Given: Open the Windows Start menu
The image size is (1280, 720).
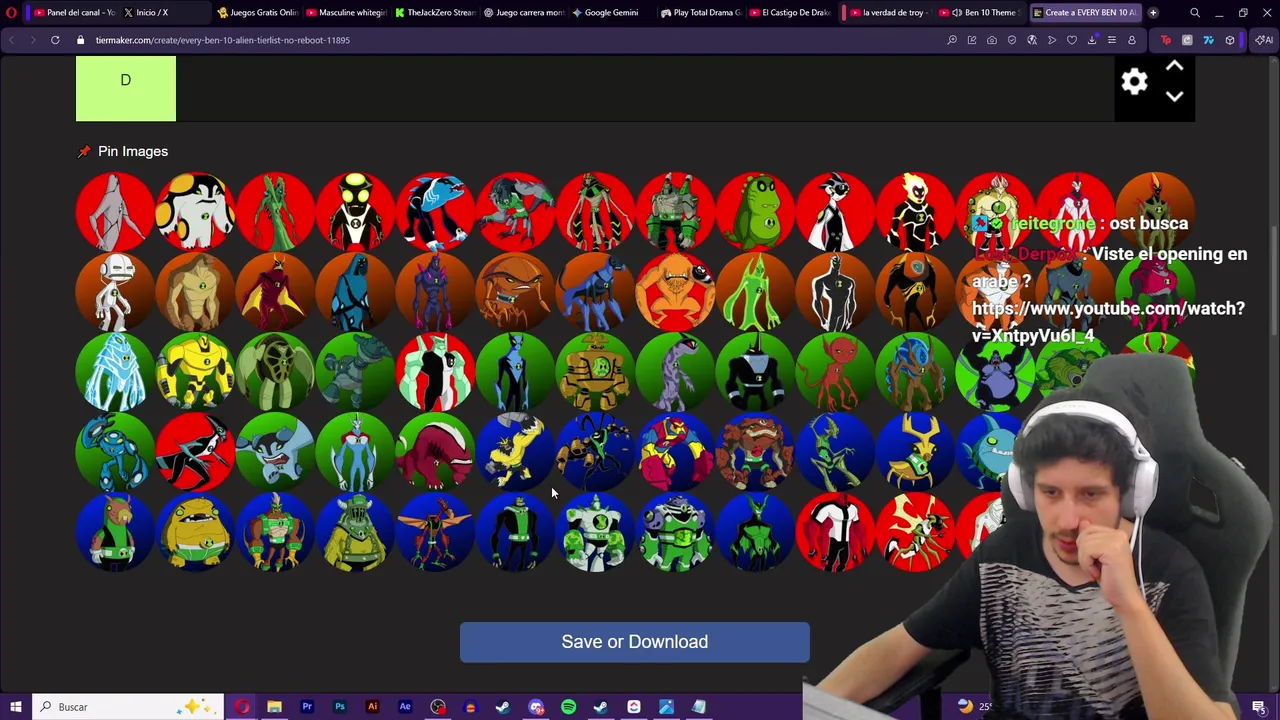Looking at the screenshot, I should pos(15,707).
